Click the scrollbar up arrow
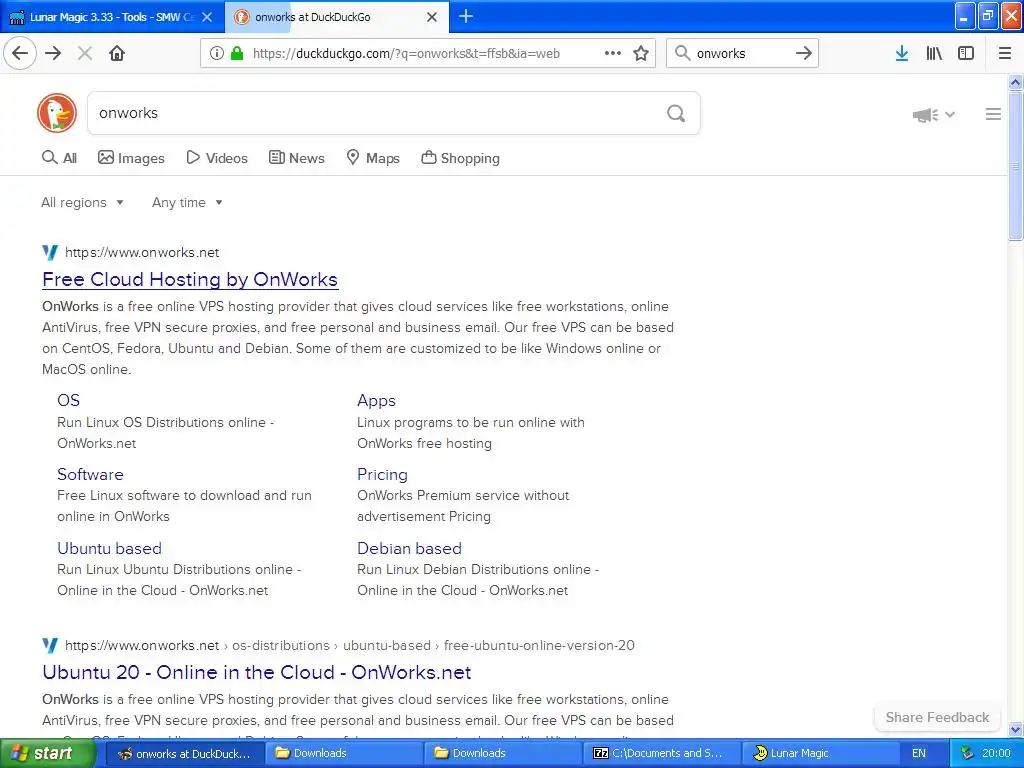 click(1015, 82)
